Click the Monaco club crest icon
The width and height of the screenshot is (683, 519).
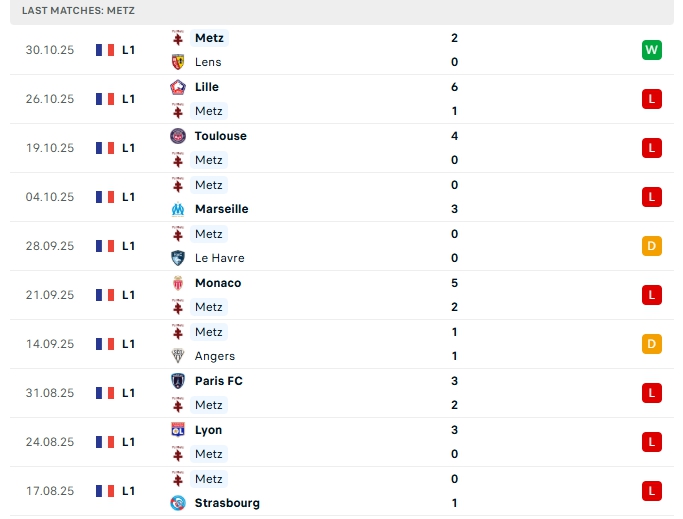(x=179, y=283)
